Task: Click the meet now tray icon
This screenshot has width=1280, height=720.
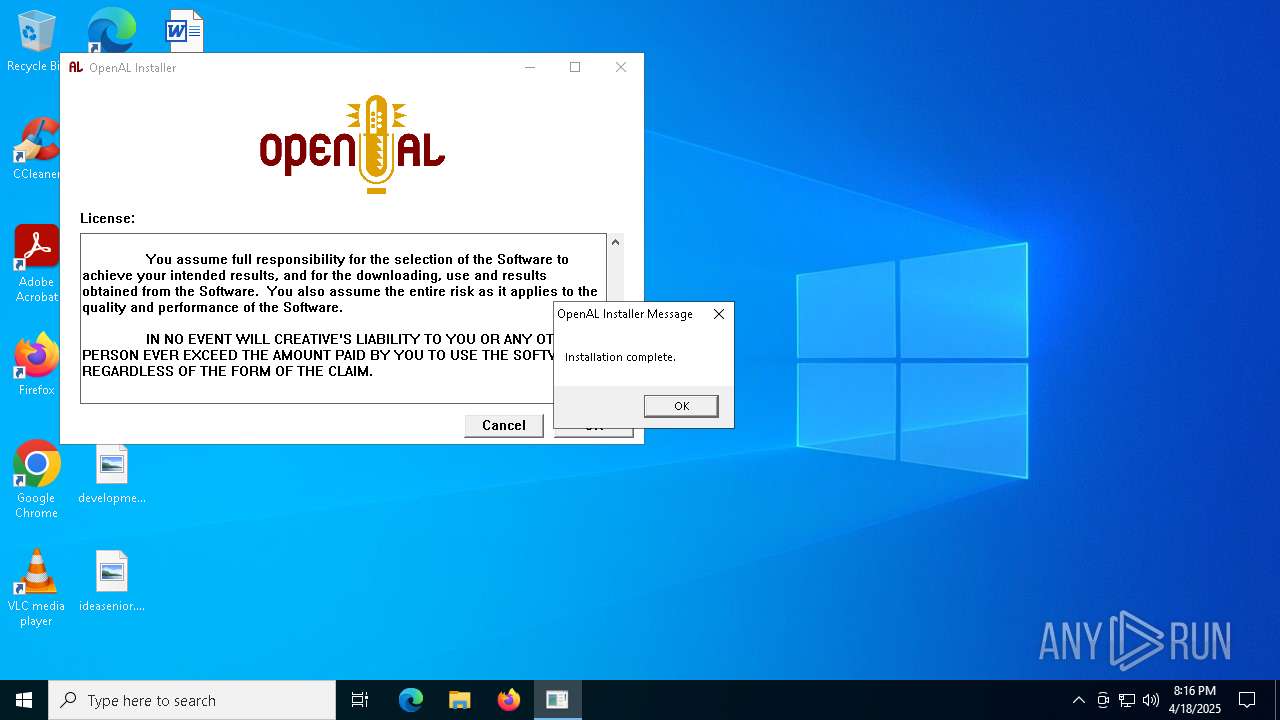Action: [1103, 700]
